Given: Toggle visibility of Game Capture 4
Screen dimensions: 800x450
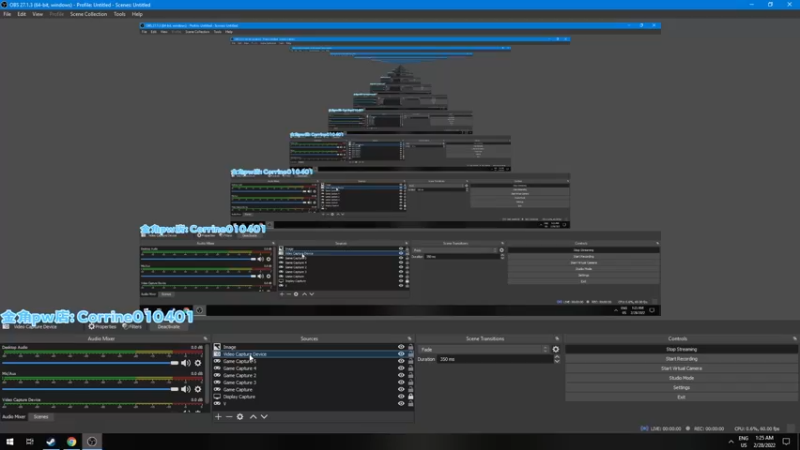Looking at the screenshot, I should click(401, 368).
